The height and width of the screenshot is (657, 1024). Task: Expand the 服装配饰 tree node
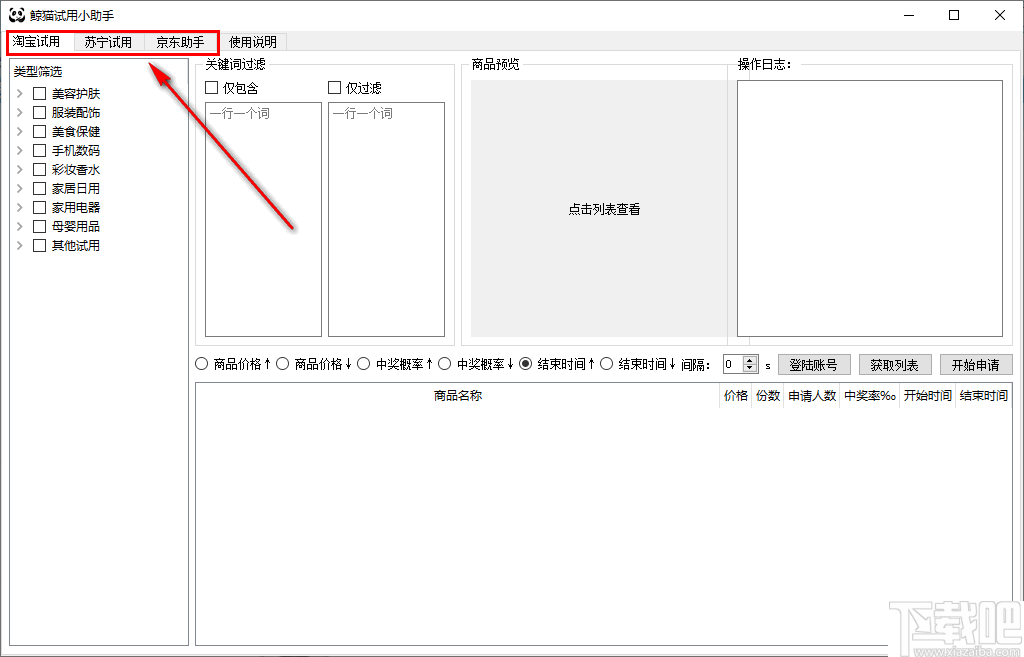[20, 112]
